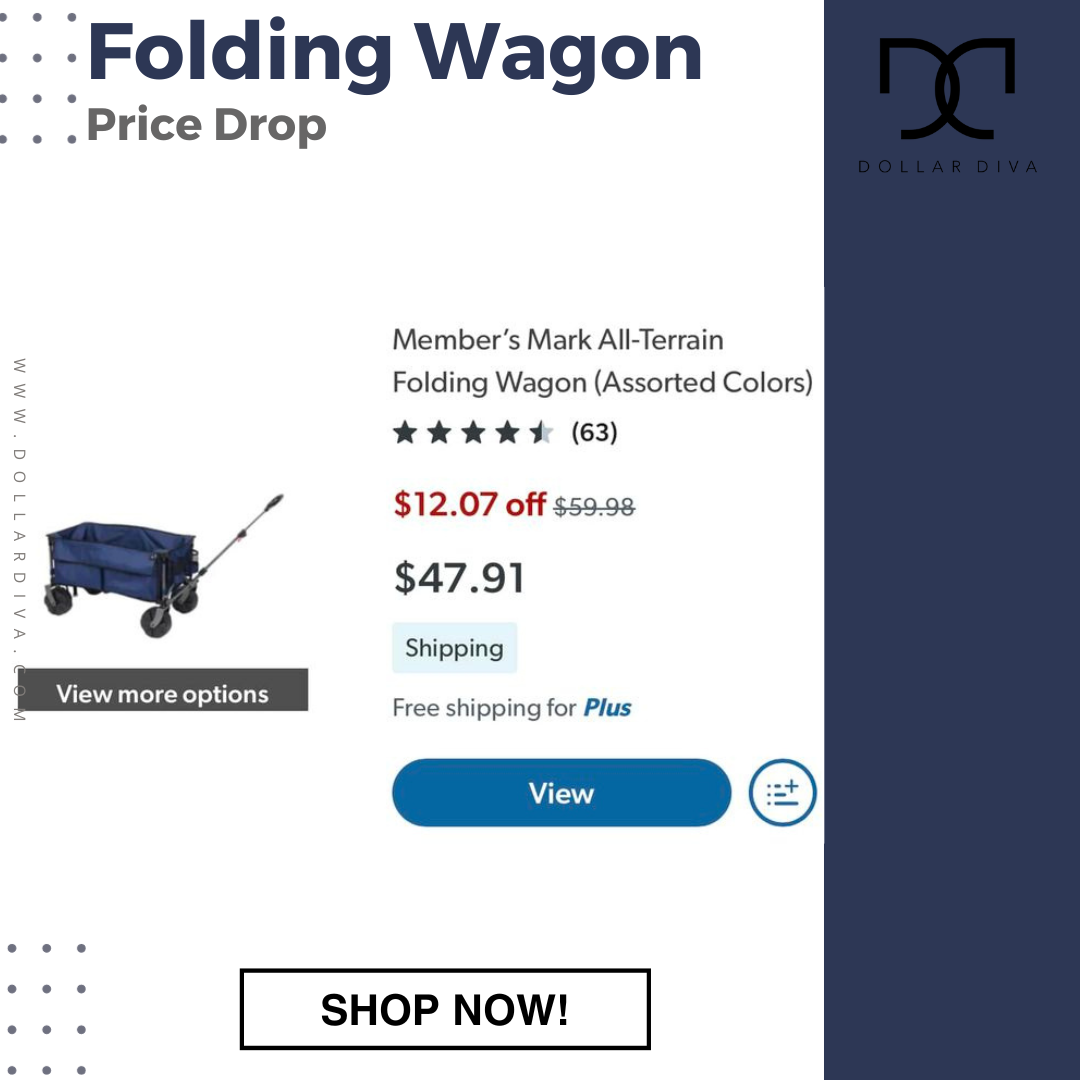This screenshot has height=1080, width=1080.
Task: Open View more options banner
Action: 163,689
